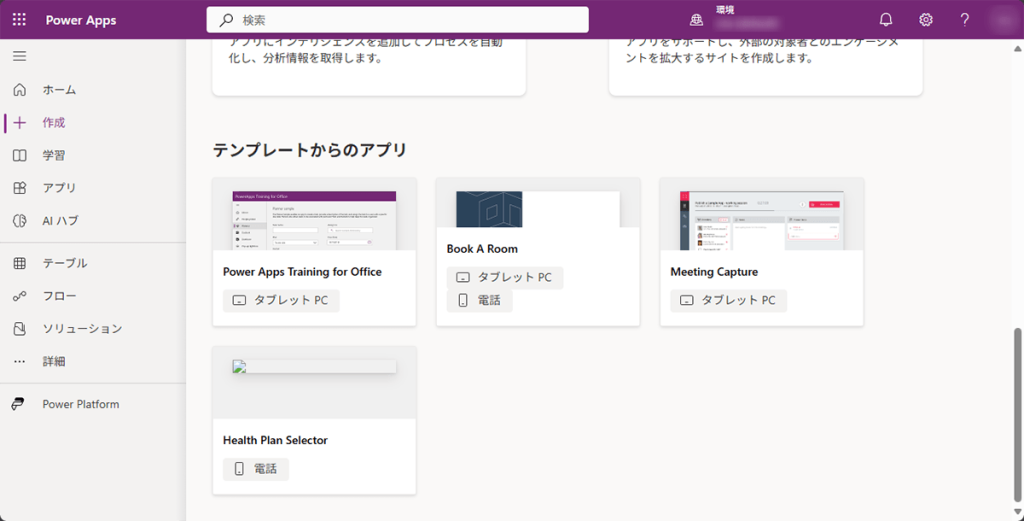Click the Health Plan Selector title
The width and height of the screenshot is (1024, 521).
[x=275, y=441]
